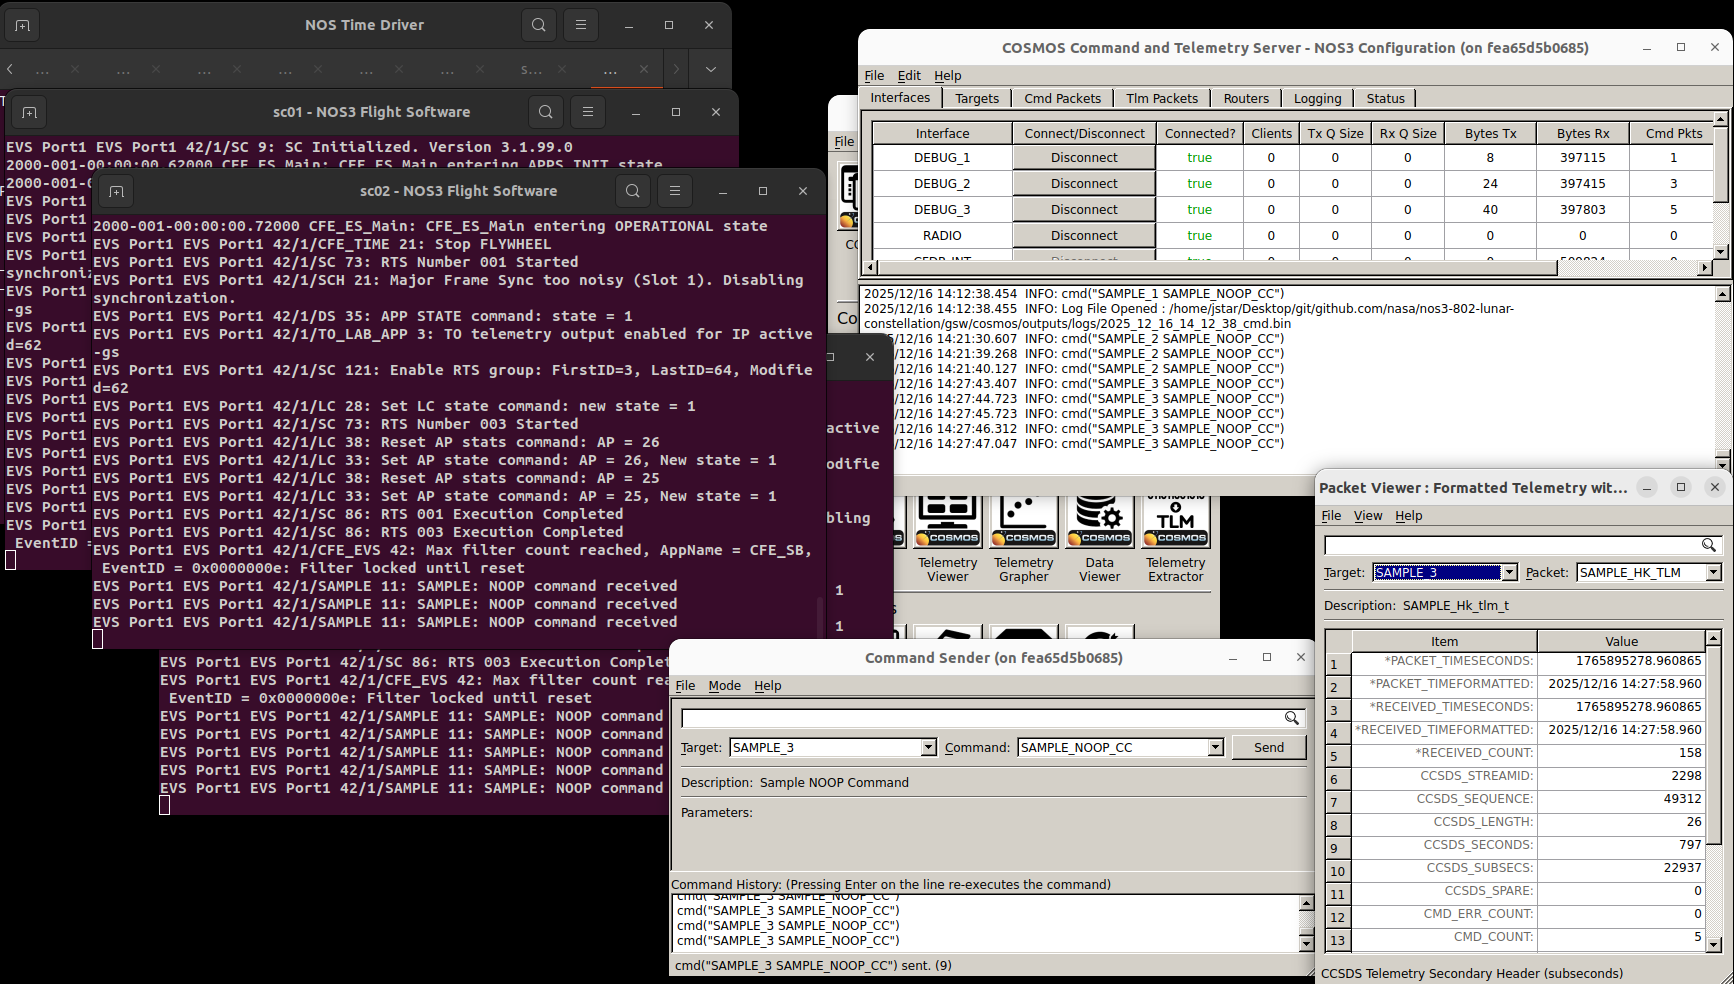Click search icon in Command Sender search box
This screenshot has height=984, width=1734.
click(1292, 718)
